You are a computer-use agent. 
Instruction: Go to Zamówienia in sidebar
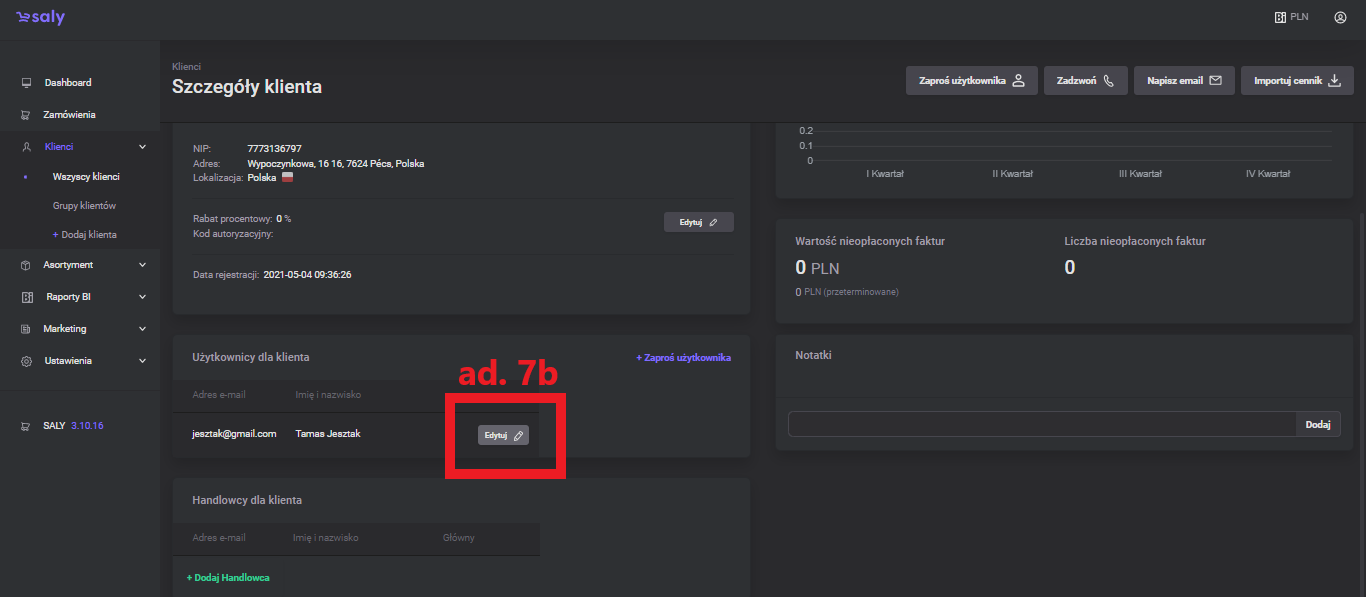(x=69, y=115)
